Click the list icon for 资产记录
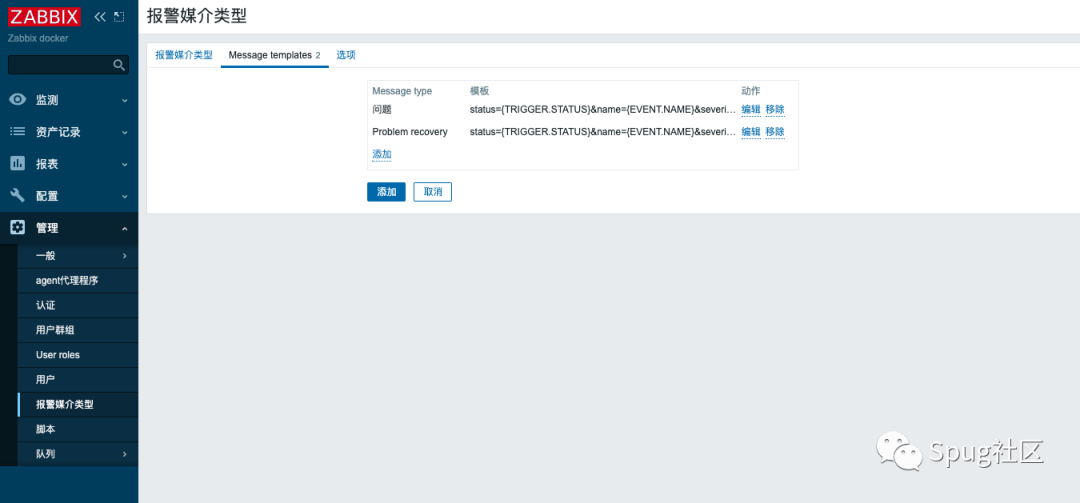 click(x=17, y=132)
